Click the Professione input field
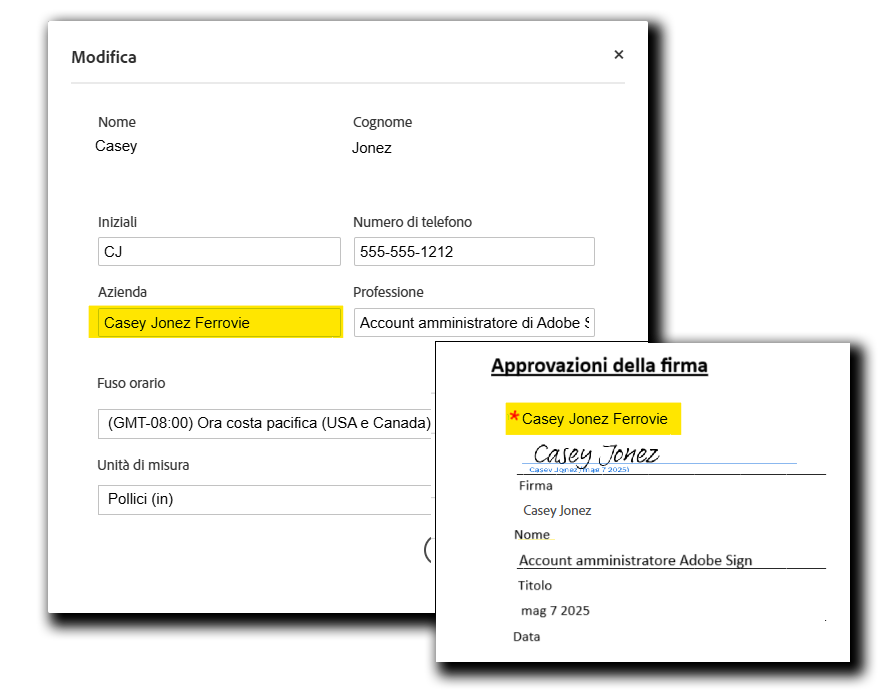 [474, 322]
